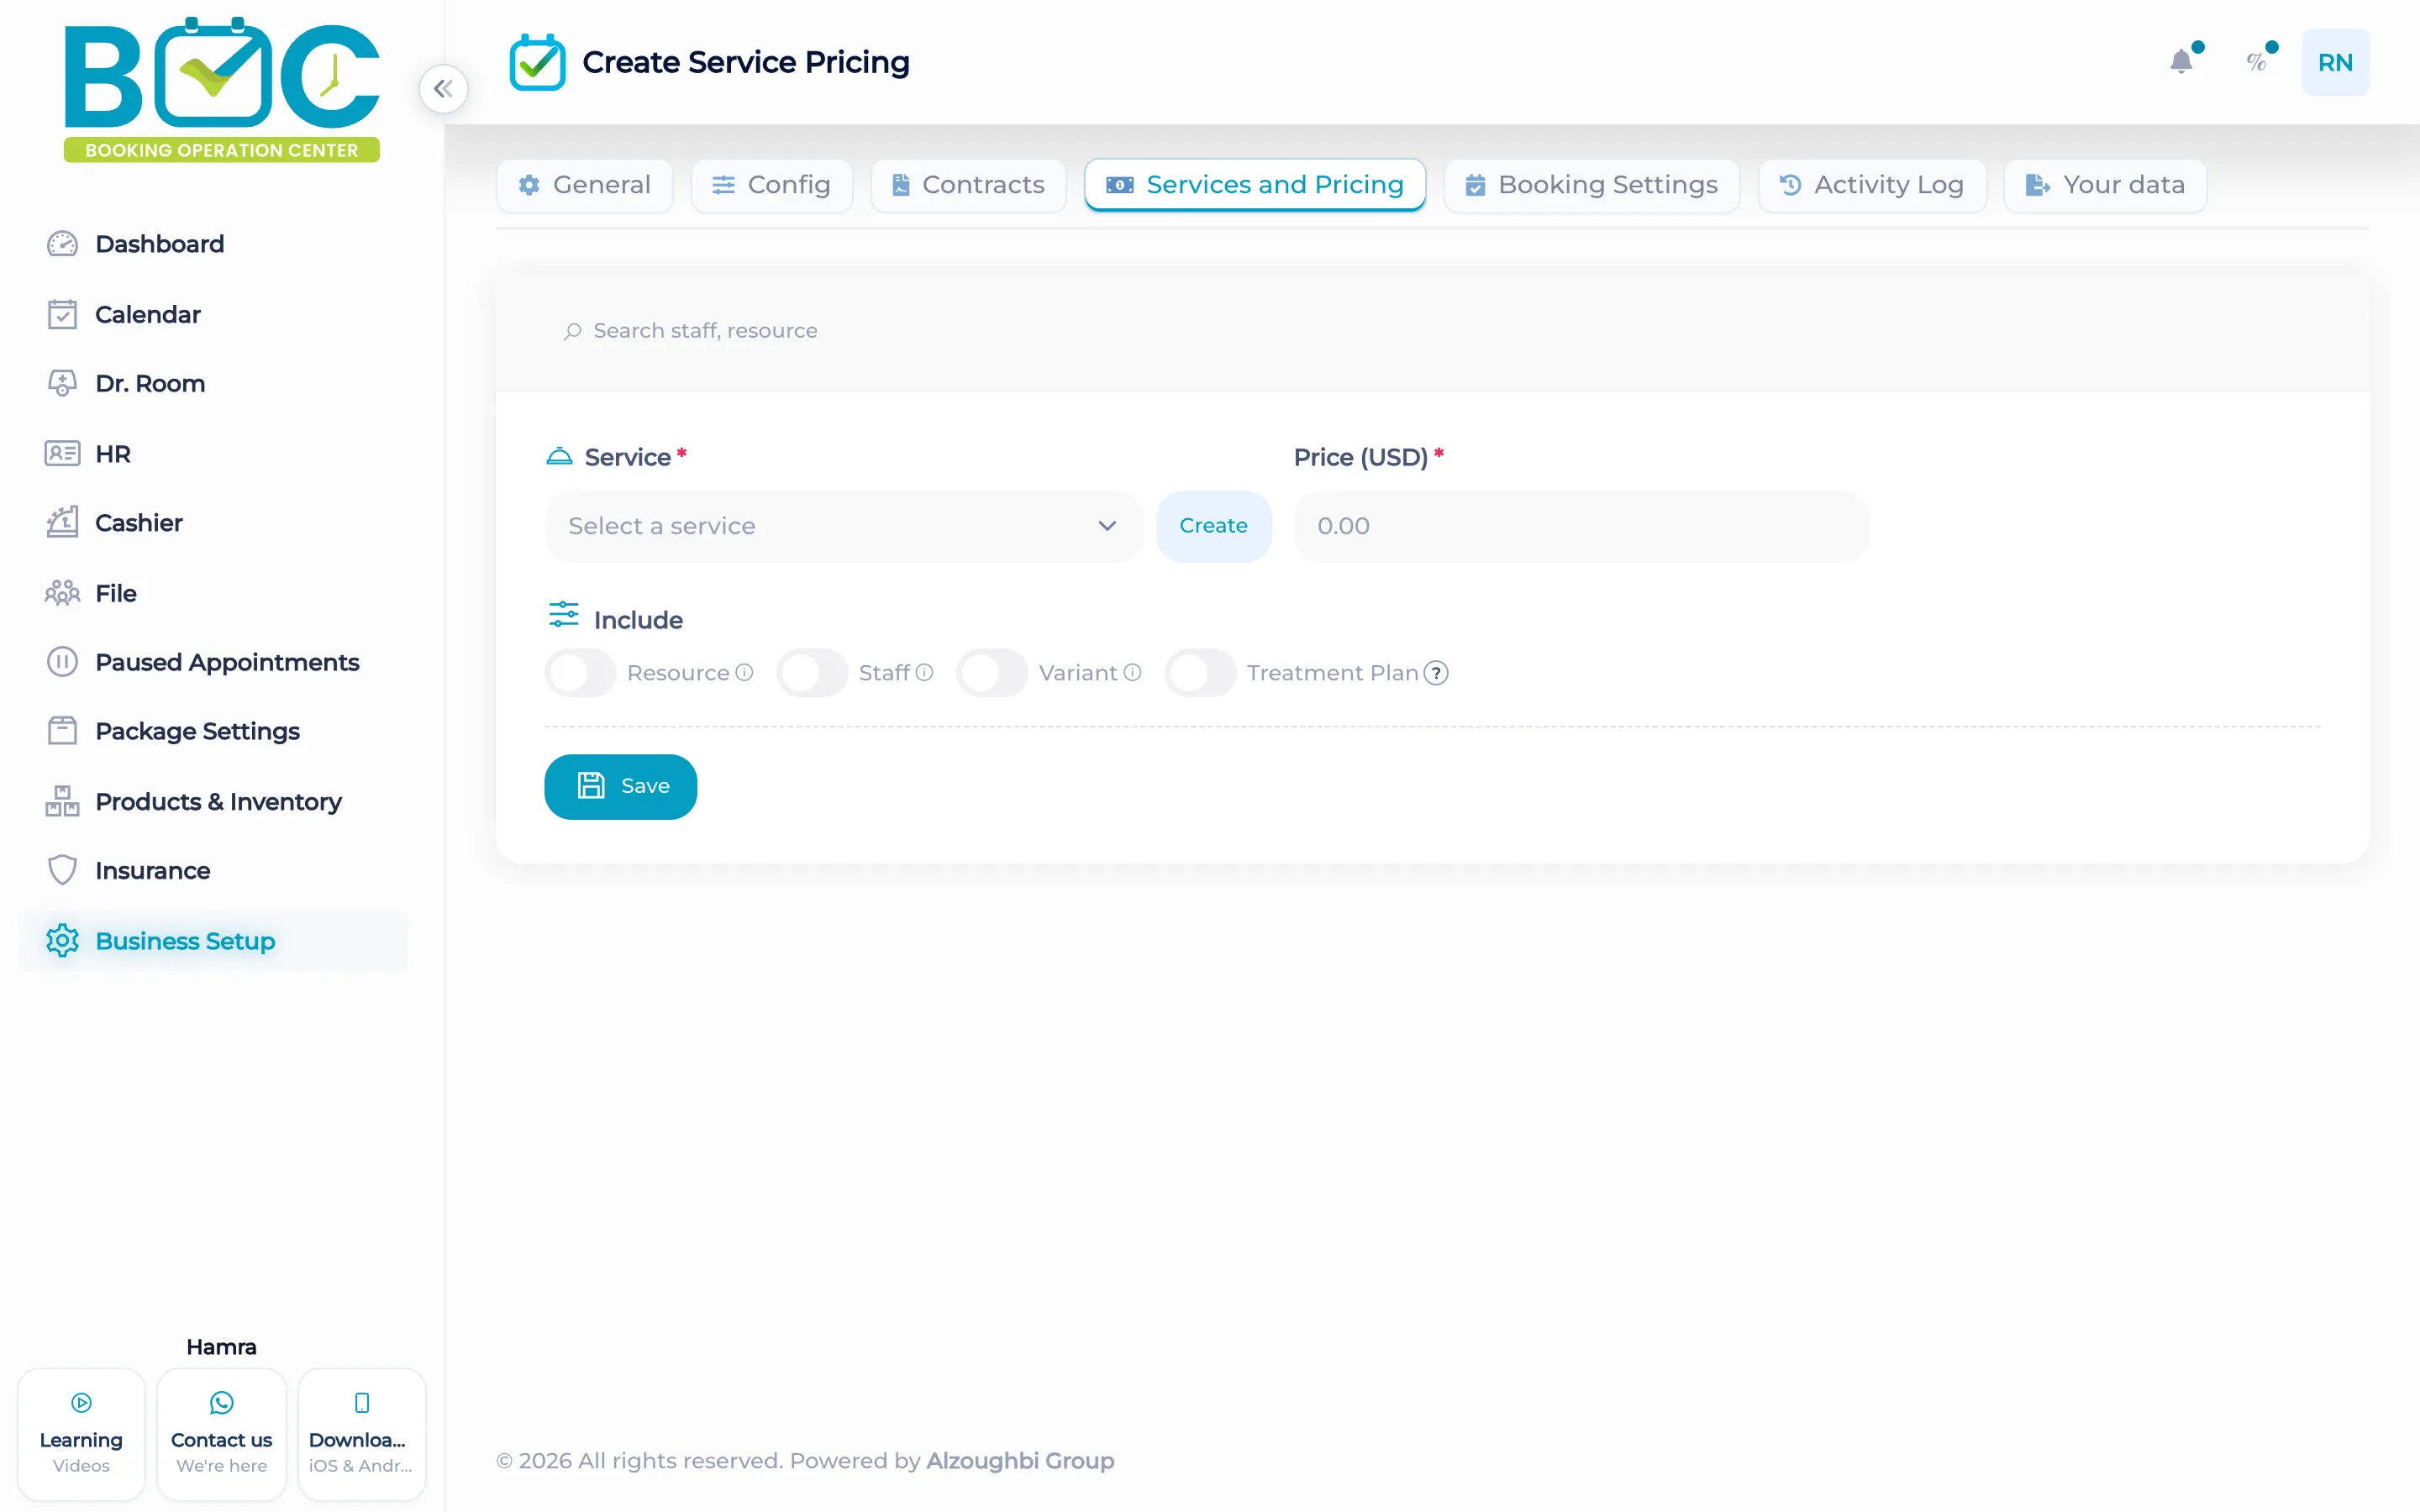This screenshot has width=2420, height=1512.
Task: Click the Price (USD) input field
Action: click(1581, 526)
